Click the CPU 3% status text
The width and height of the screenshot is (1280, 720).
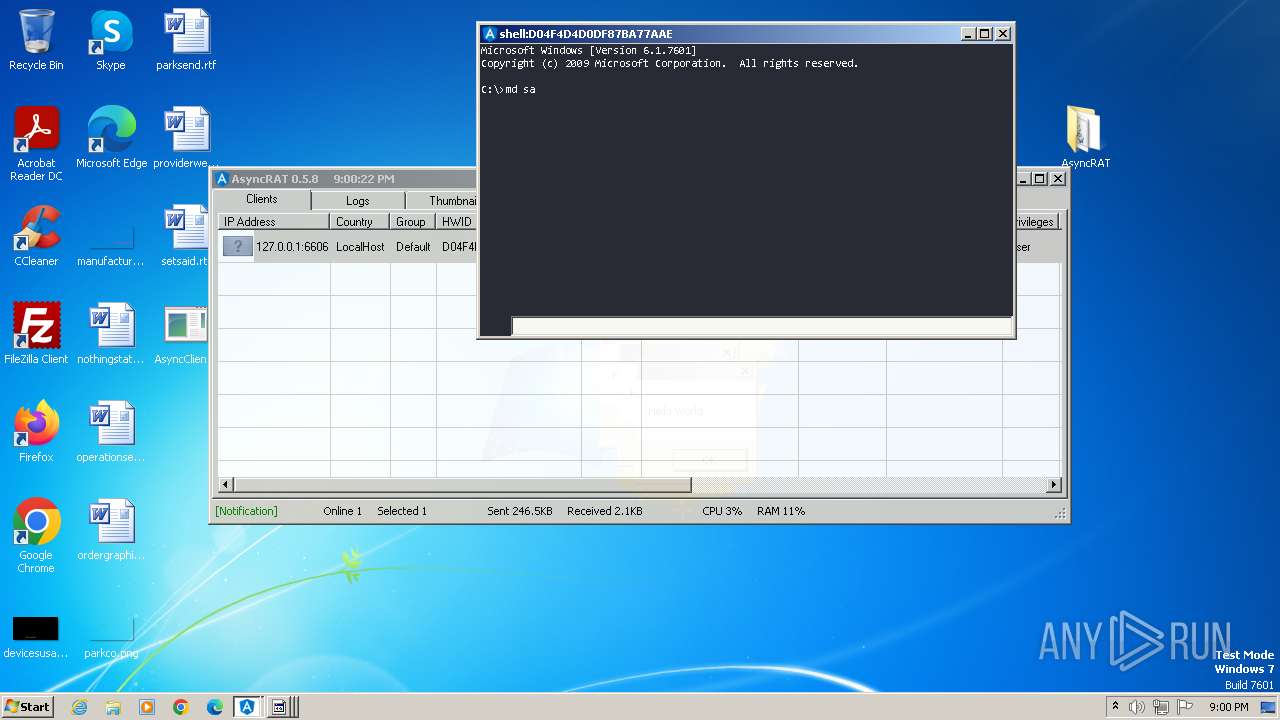722,511
